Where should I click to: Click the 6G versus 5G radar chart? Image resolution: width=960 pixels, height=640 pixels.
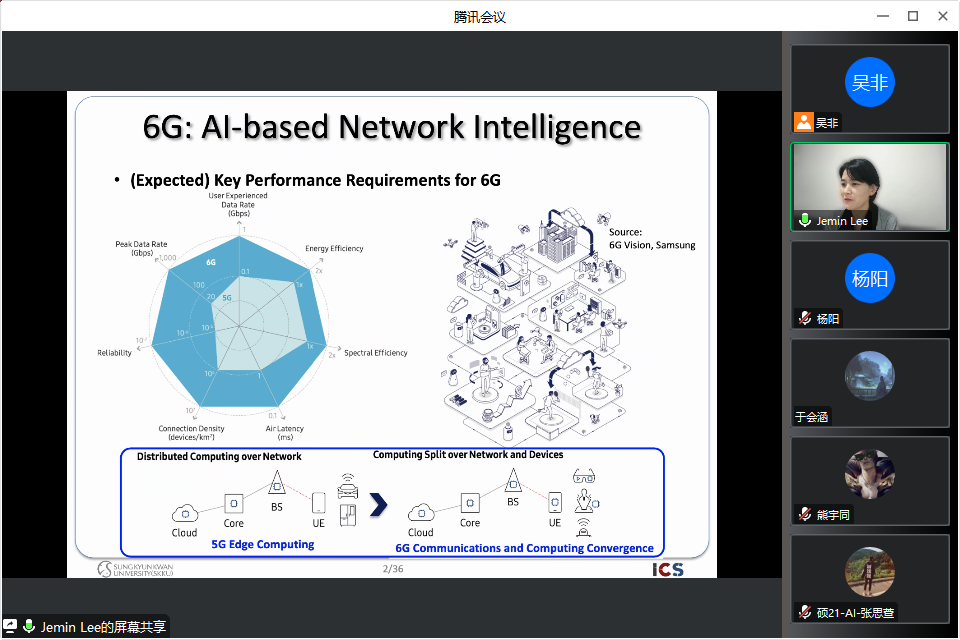pyautogui.click(x=239, y=325)
